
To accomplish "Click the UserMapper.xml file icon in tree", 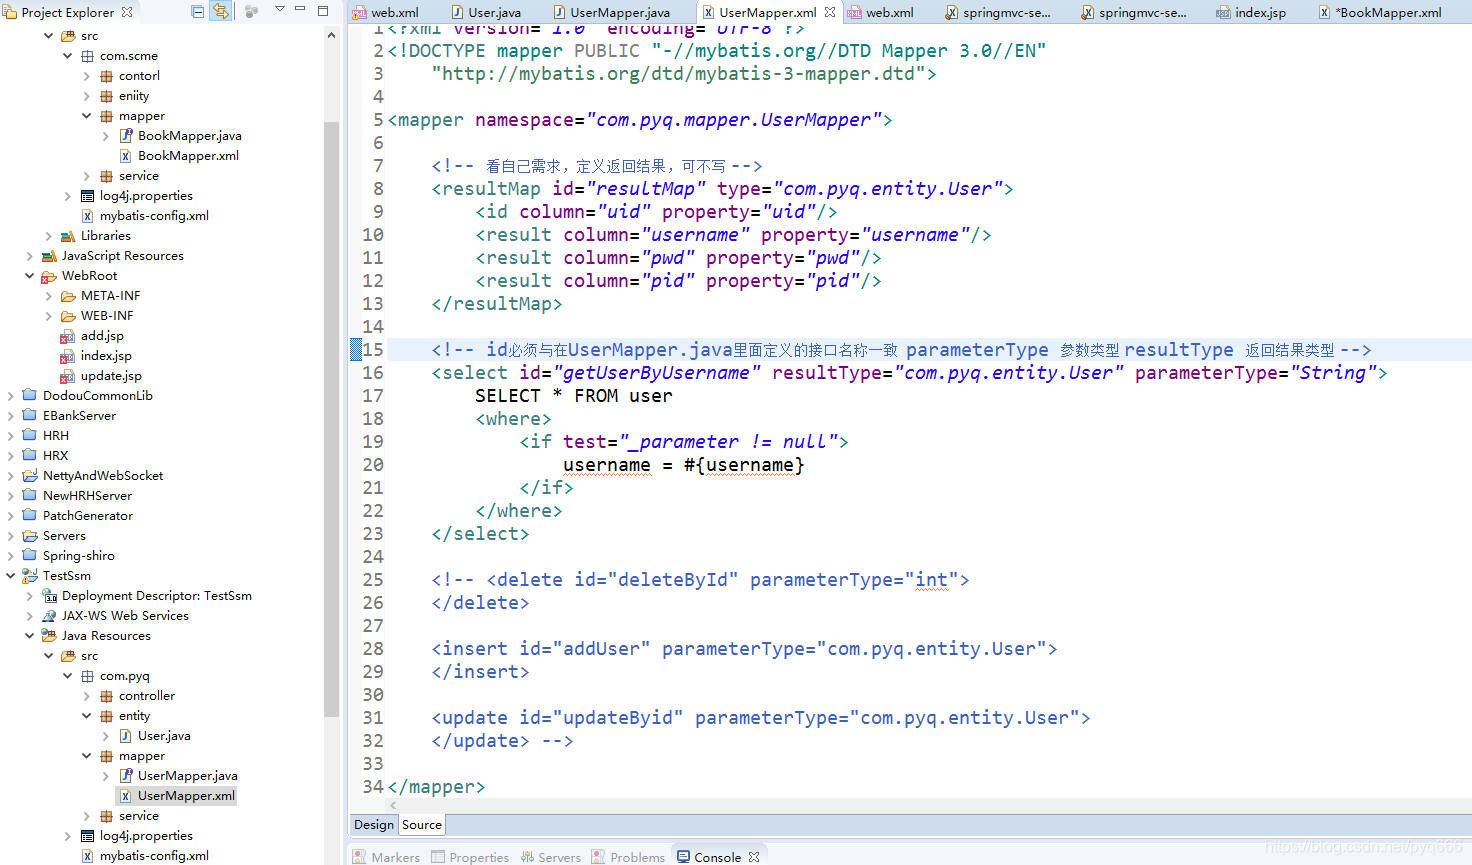I will (125, 796).
